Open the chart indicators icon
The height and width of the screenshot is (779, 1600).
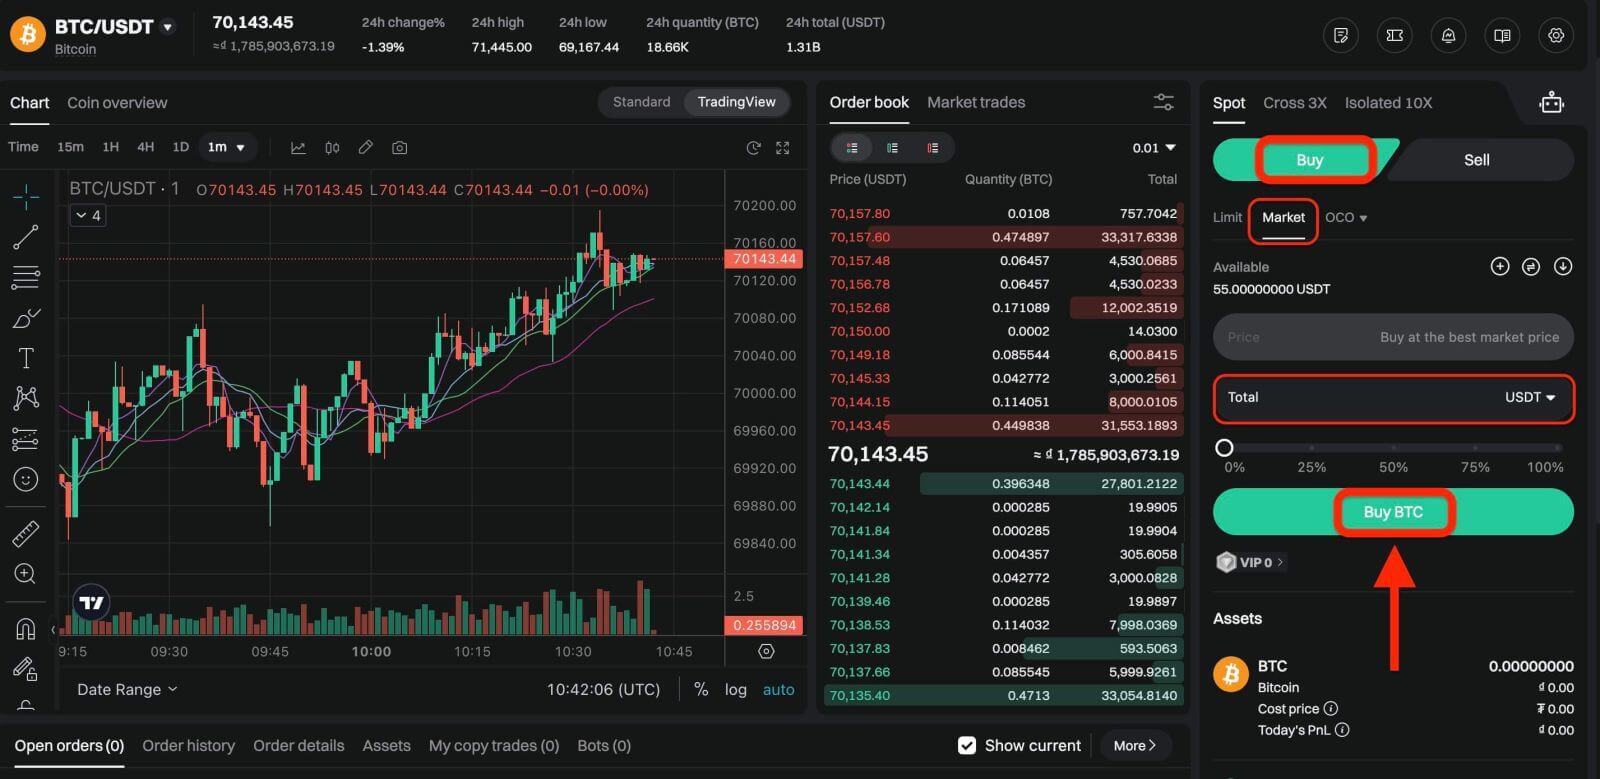[298, 148]
